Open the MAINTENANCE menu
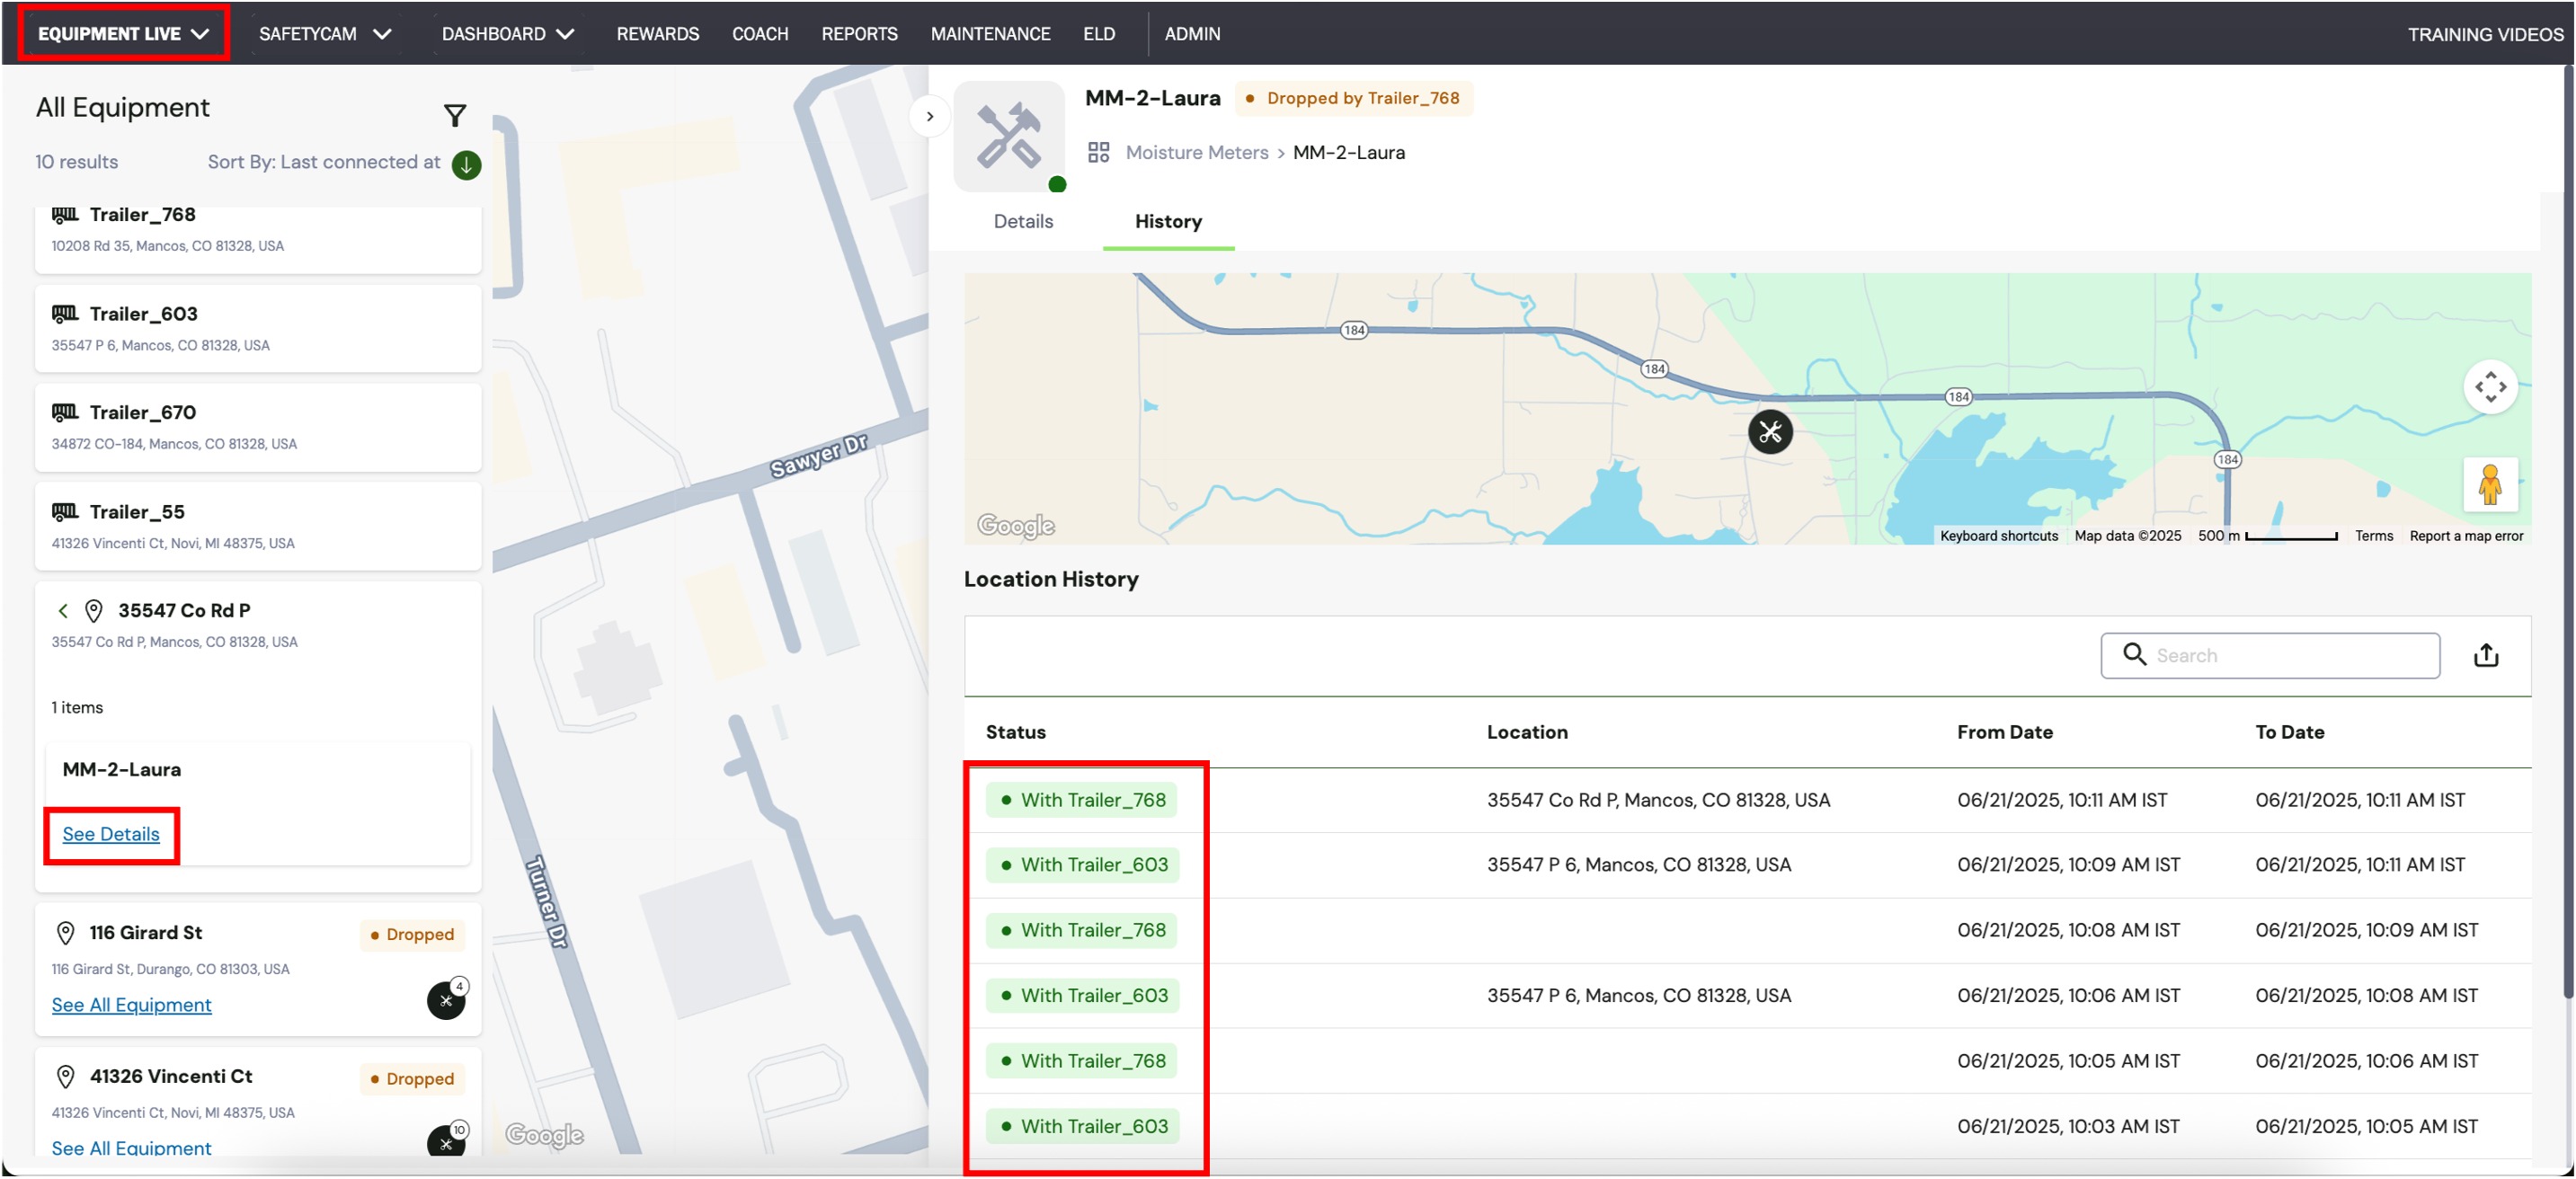The height and width of the screenshot is (1179, 2576). (990, 34)
